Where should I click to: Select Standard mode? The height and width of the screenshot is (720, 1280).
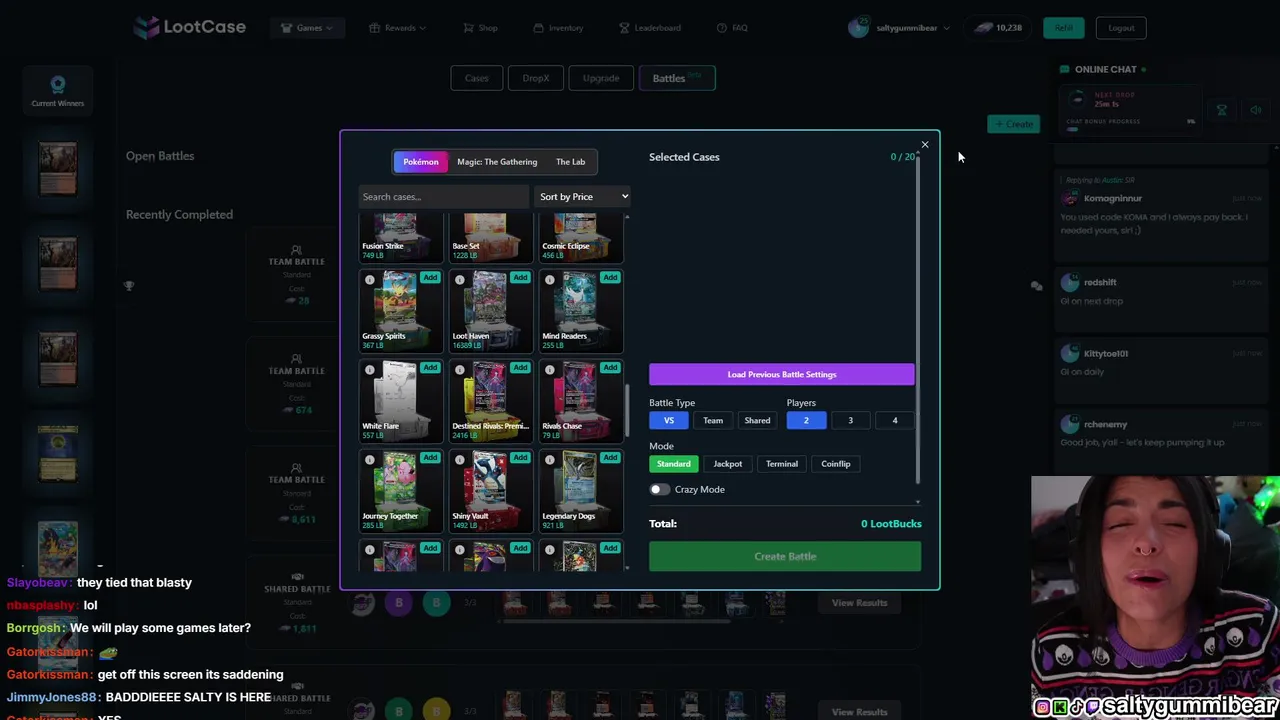coord(674,464)
